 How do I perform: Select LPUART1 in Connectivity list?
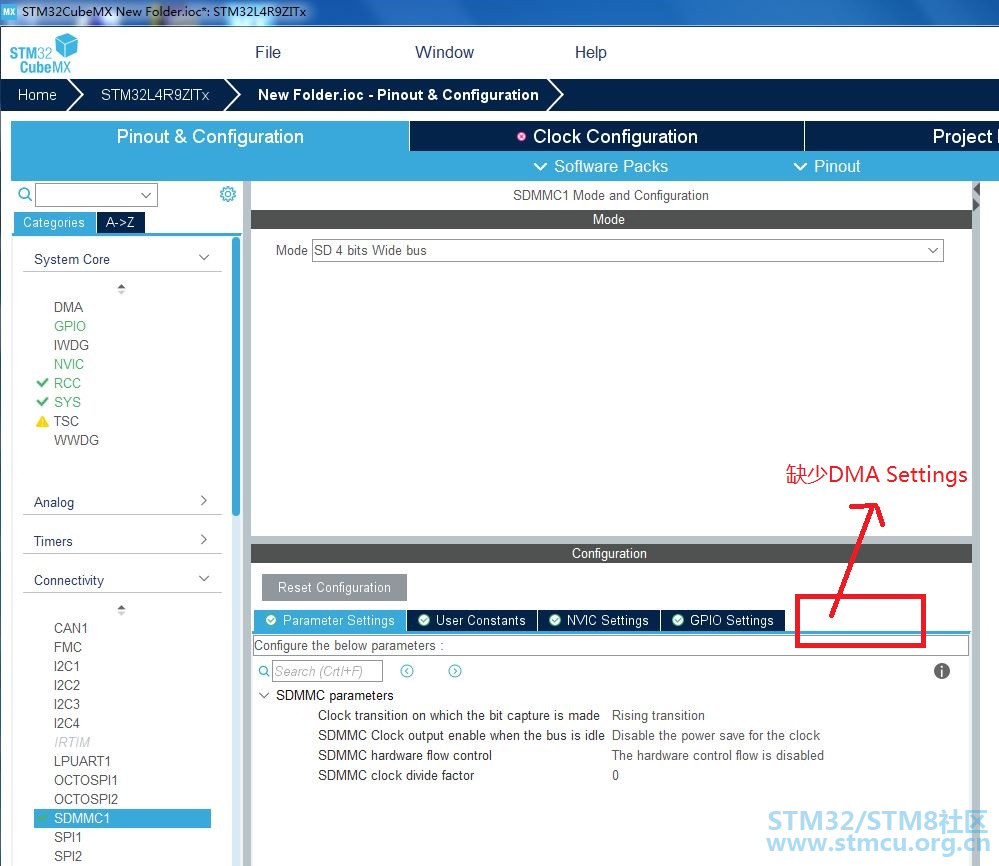pos(82,761)
